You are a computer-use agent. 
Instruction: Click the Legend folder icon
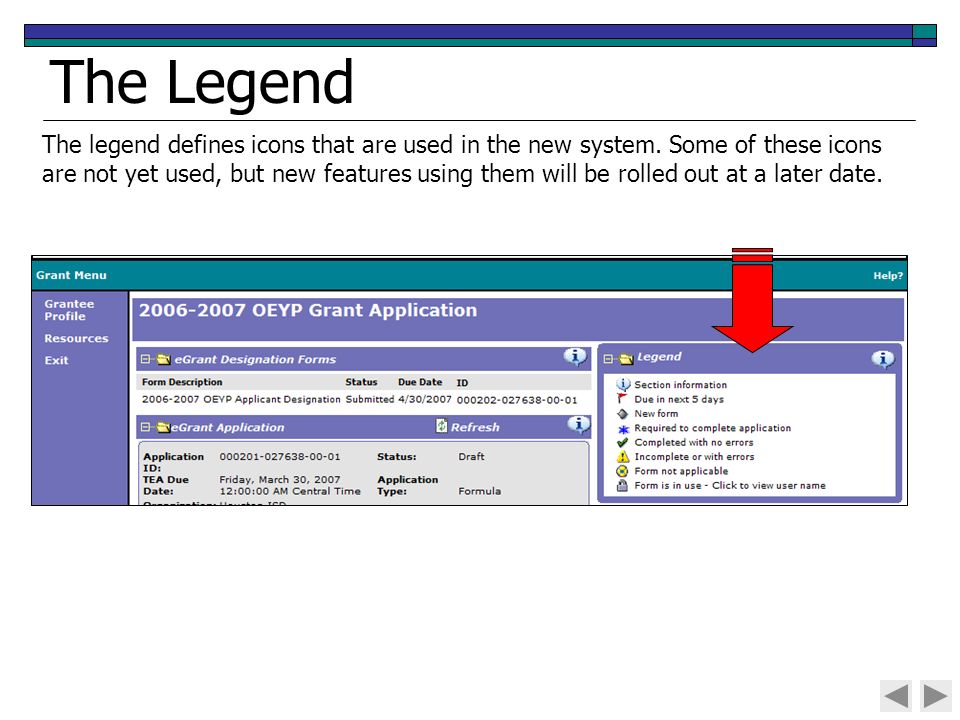point(626,359)
